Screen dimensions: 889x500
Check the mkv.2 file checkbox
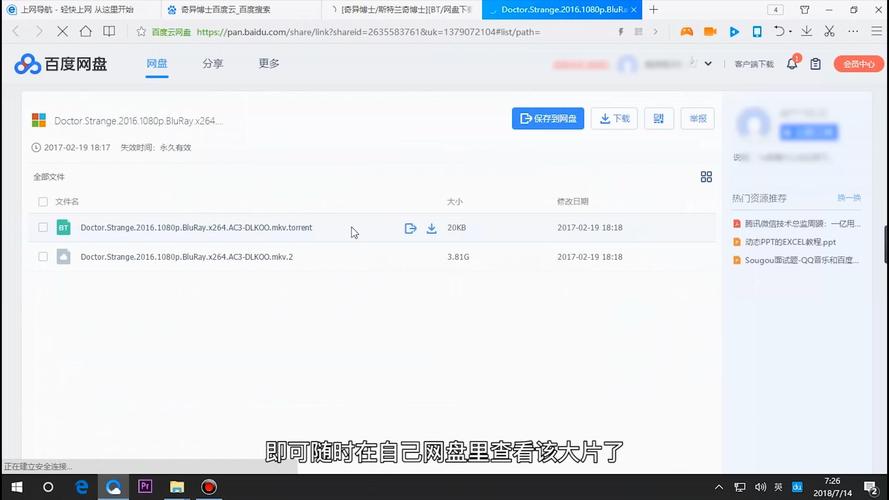click(43, 257)
